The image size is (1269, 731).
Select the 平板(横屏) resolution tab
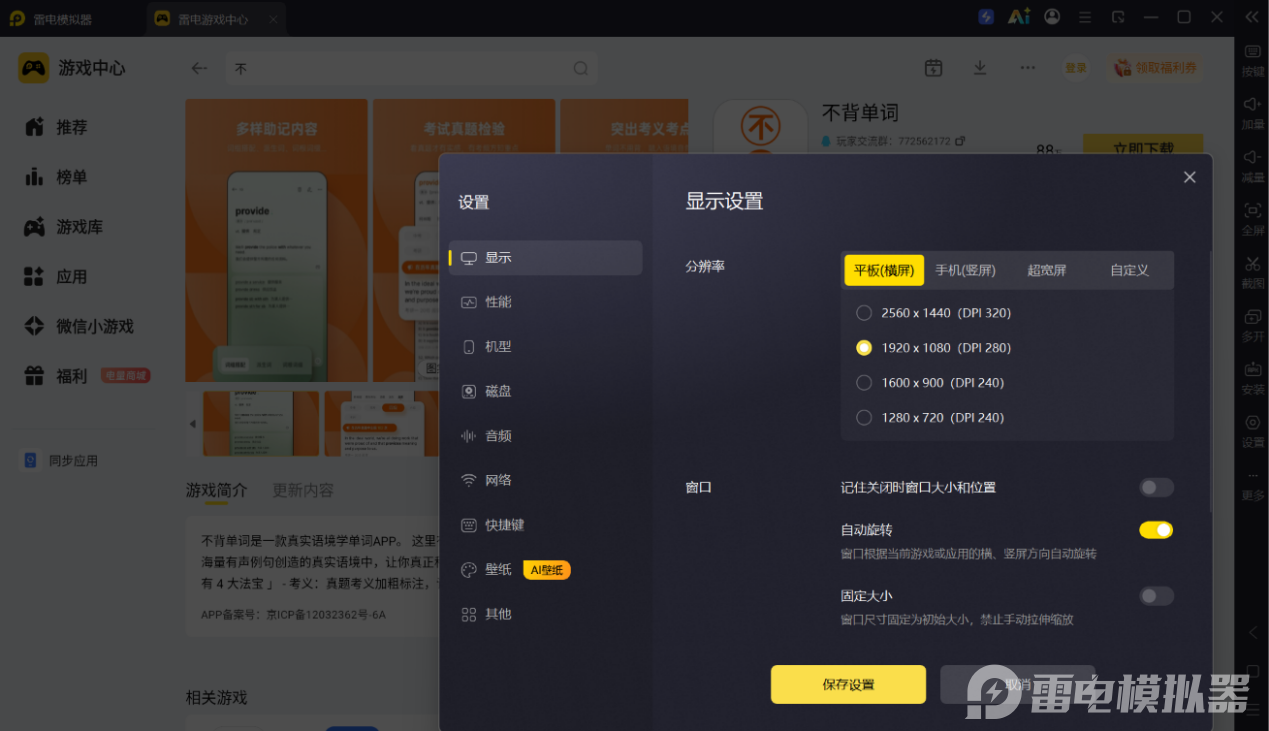point(883,270)
